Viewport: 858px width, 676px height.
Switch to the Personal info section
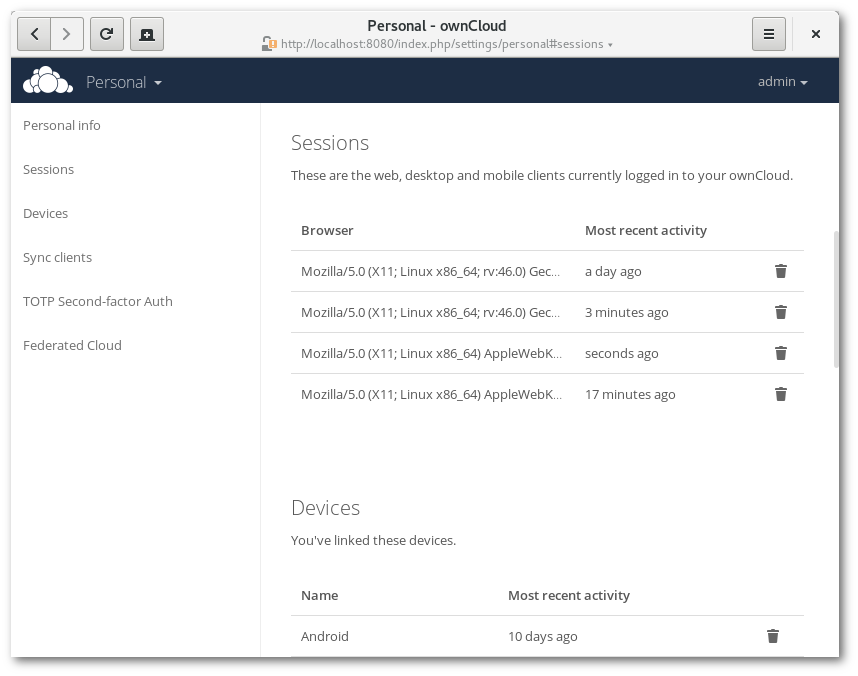point(62,125)
